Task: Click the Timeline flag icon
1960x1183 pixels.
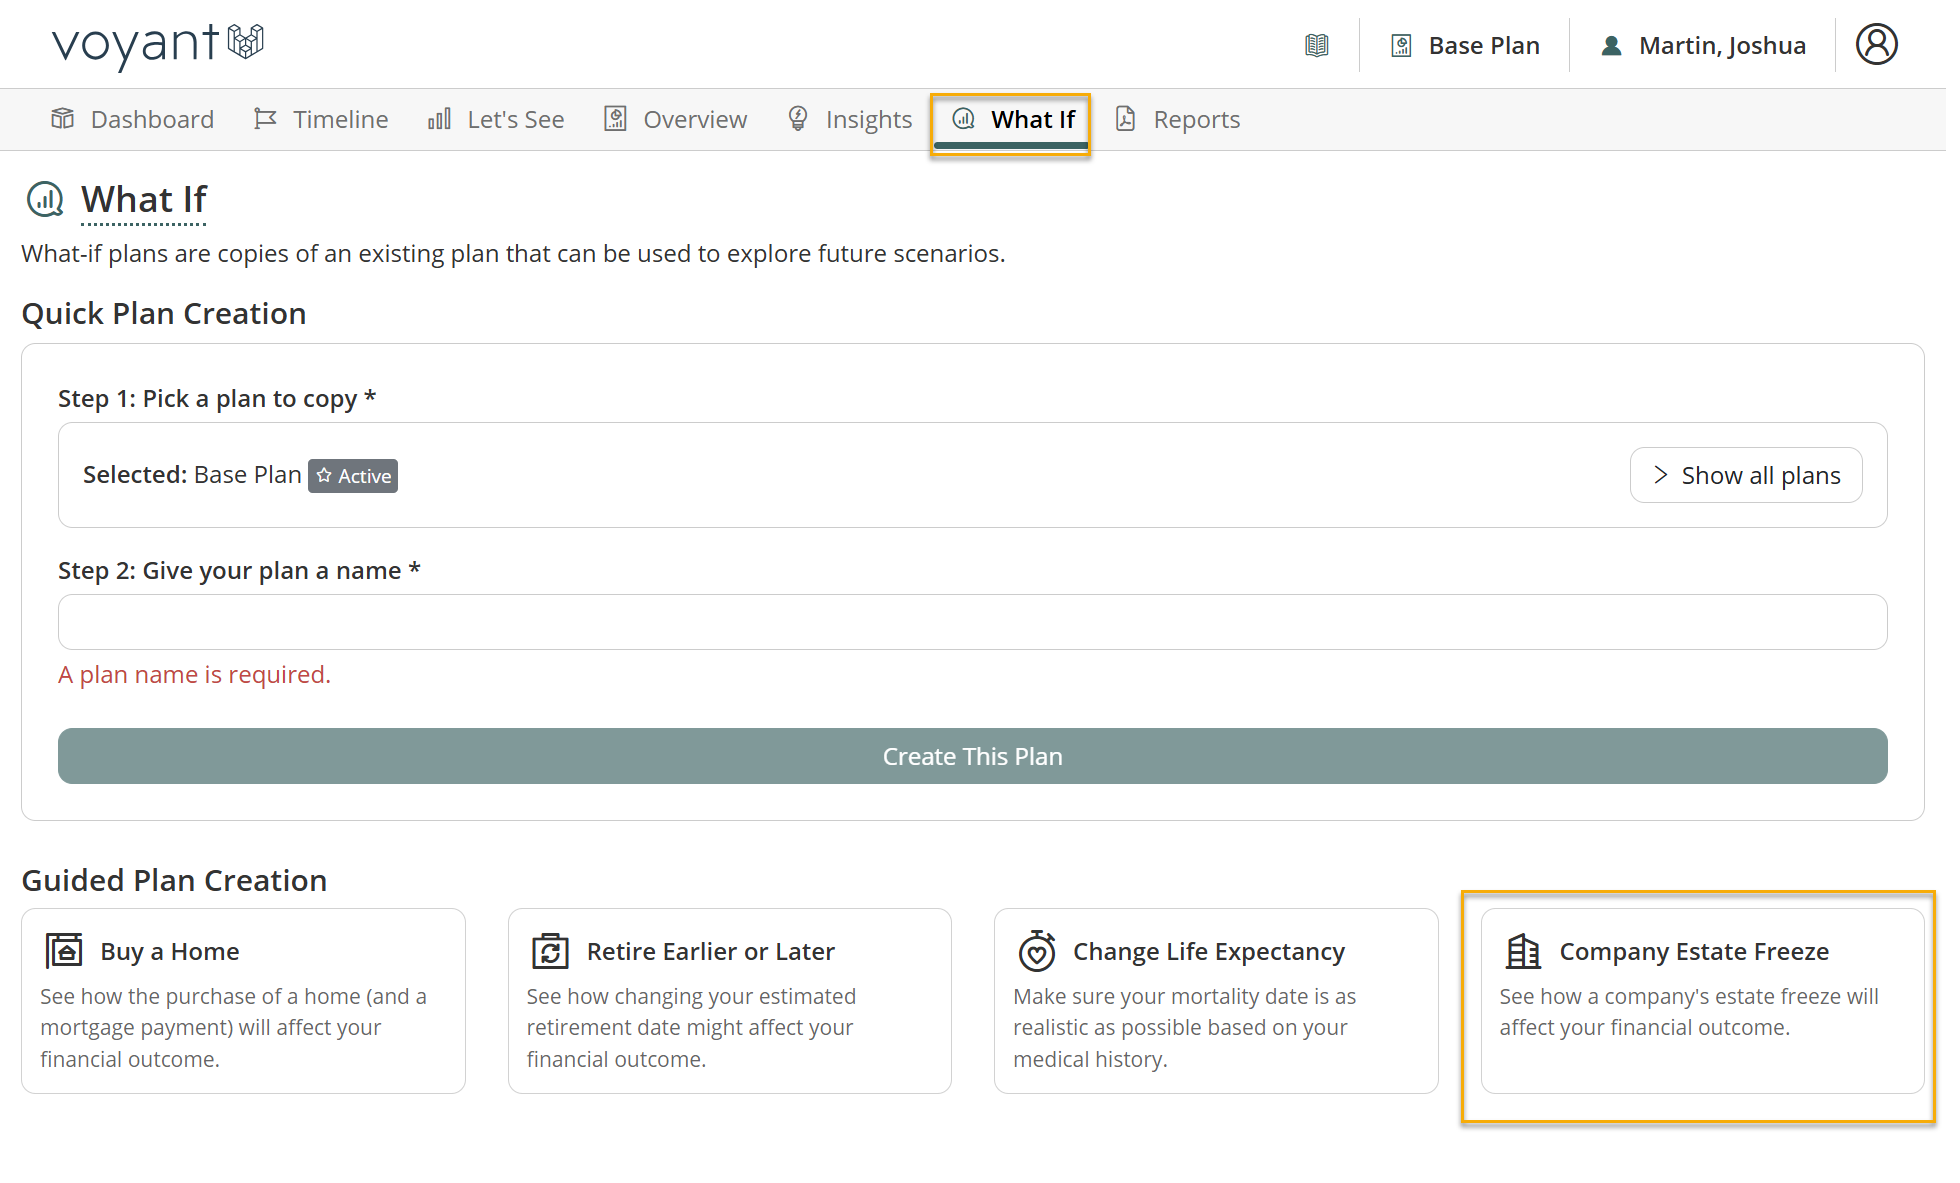Action: click(x=265, y=119)
